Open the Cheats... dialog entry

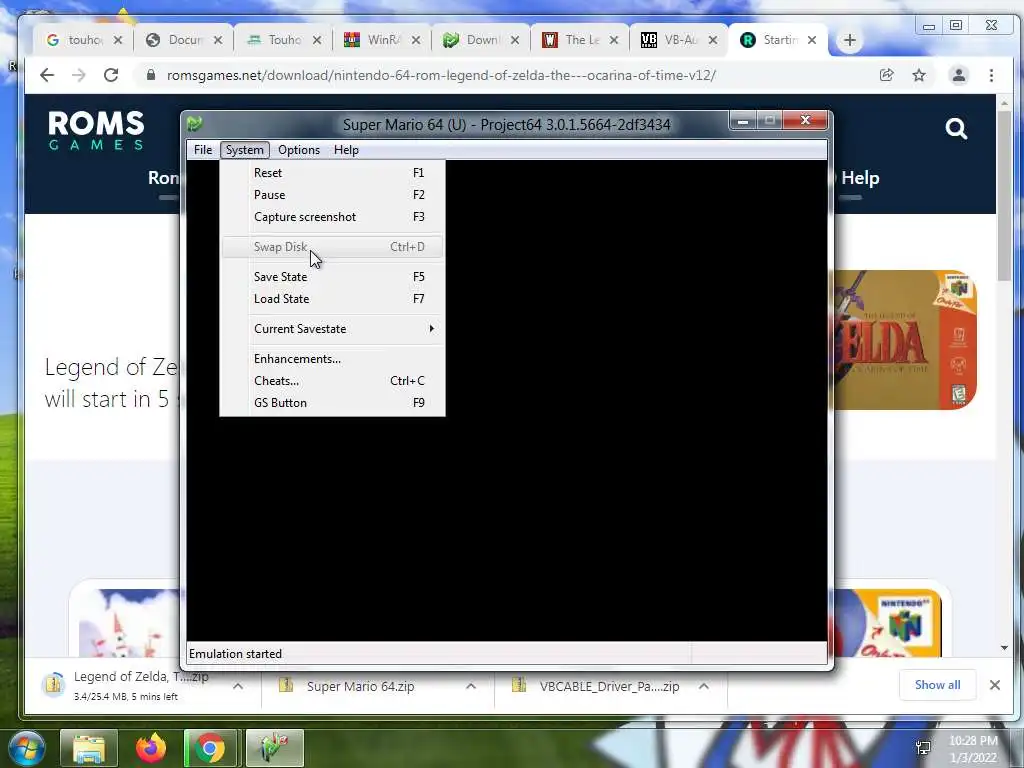coord(332,381)
